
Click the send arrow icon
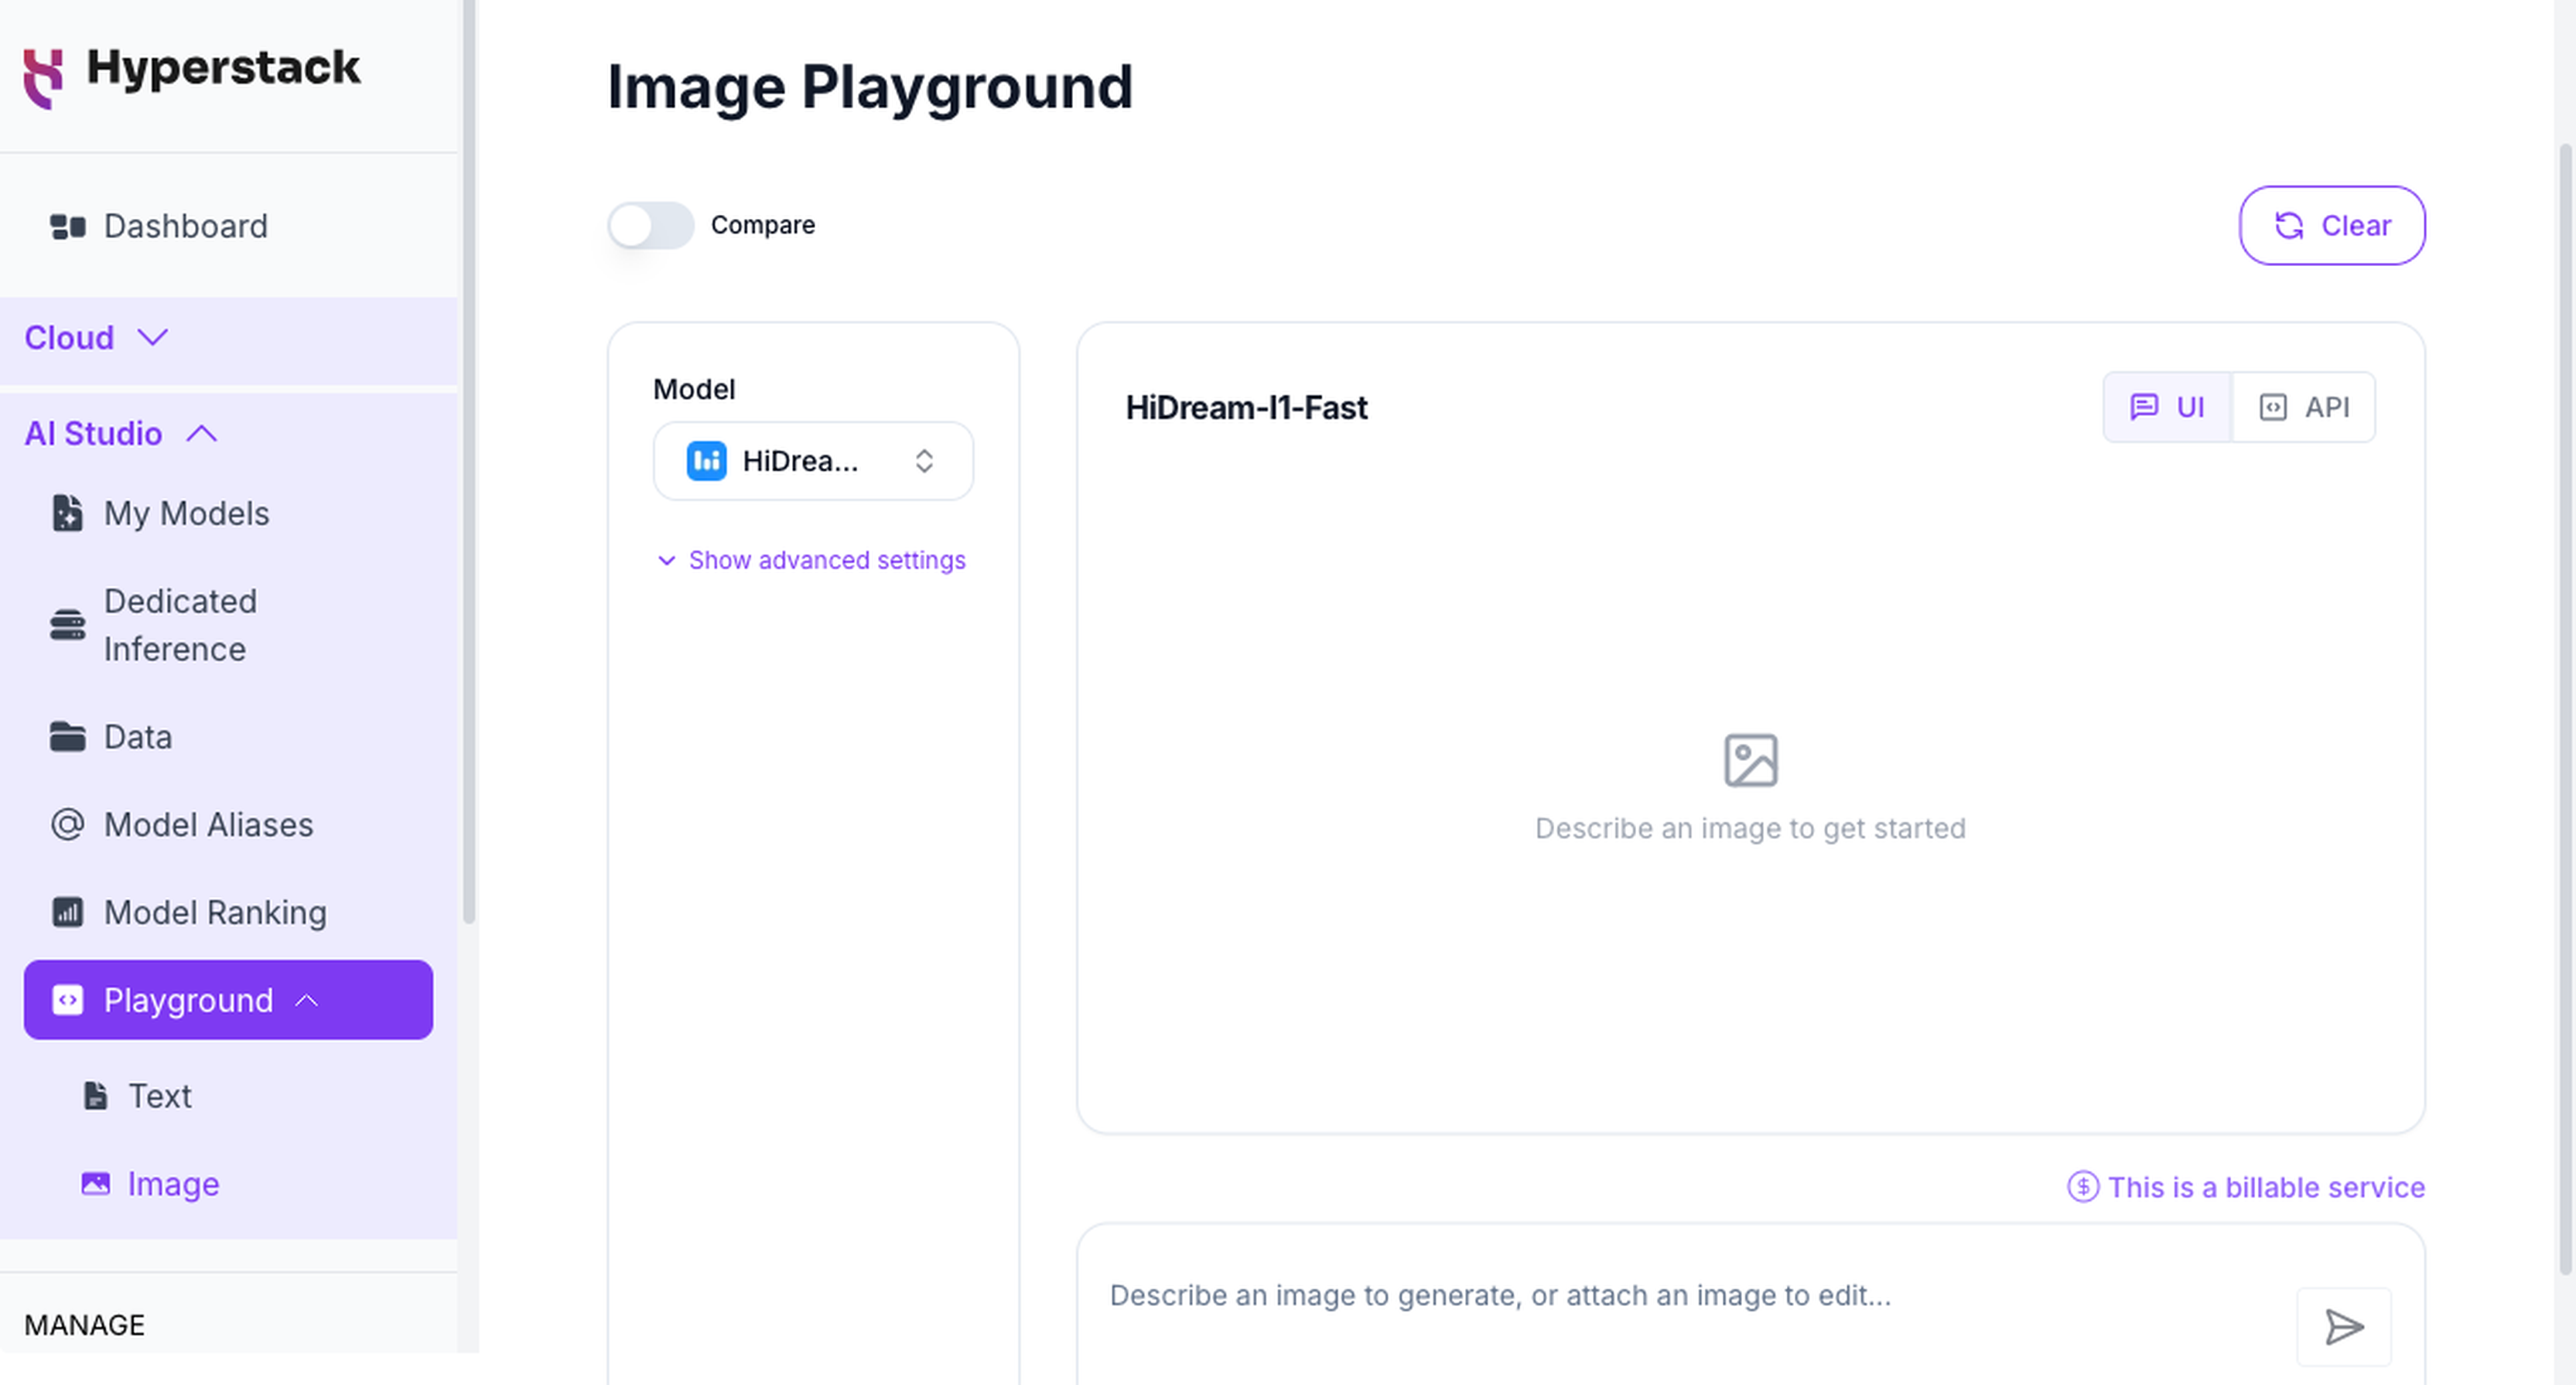tap(2343, 1327)
